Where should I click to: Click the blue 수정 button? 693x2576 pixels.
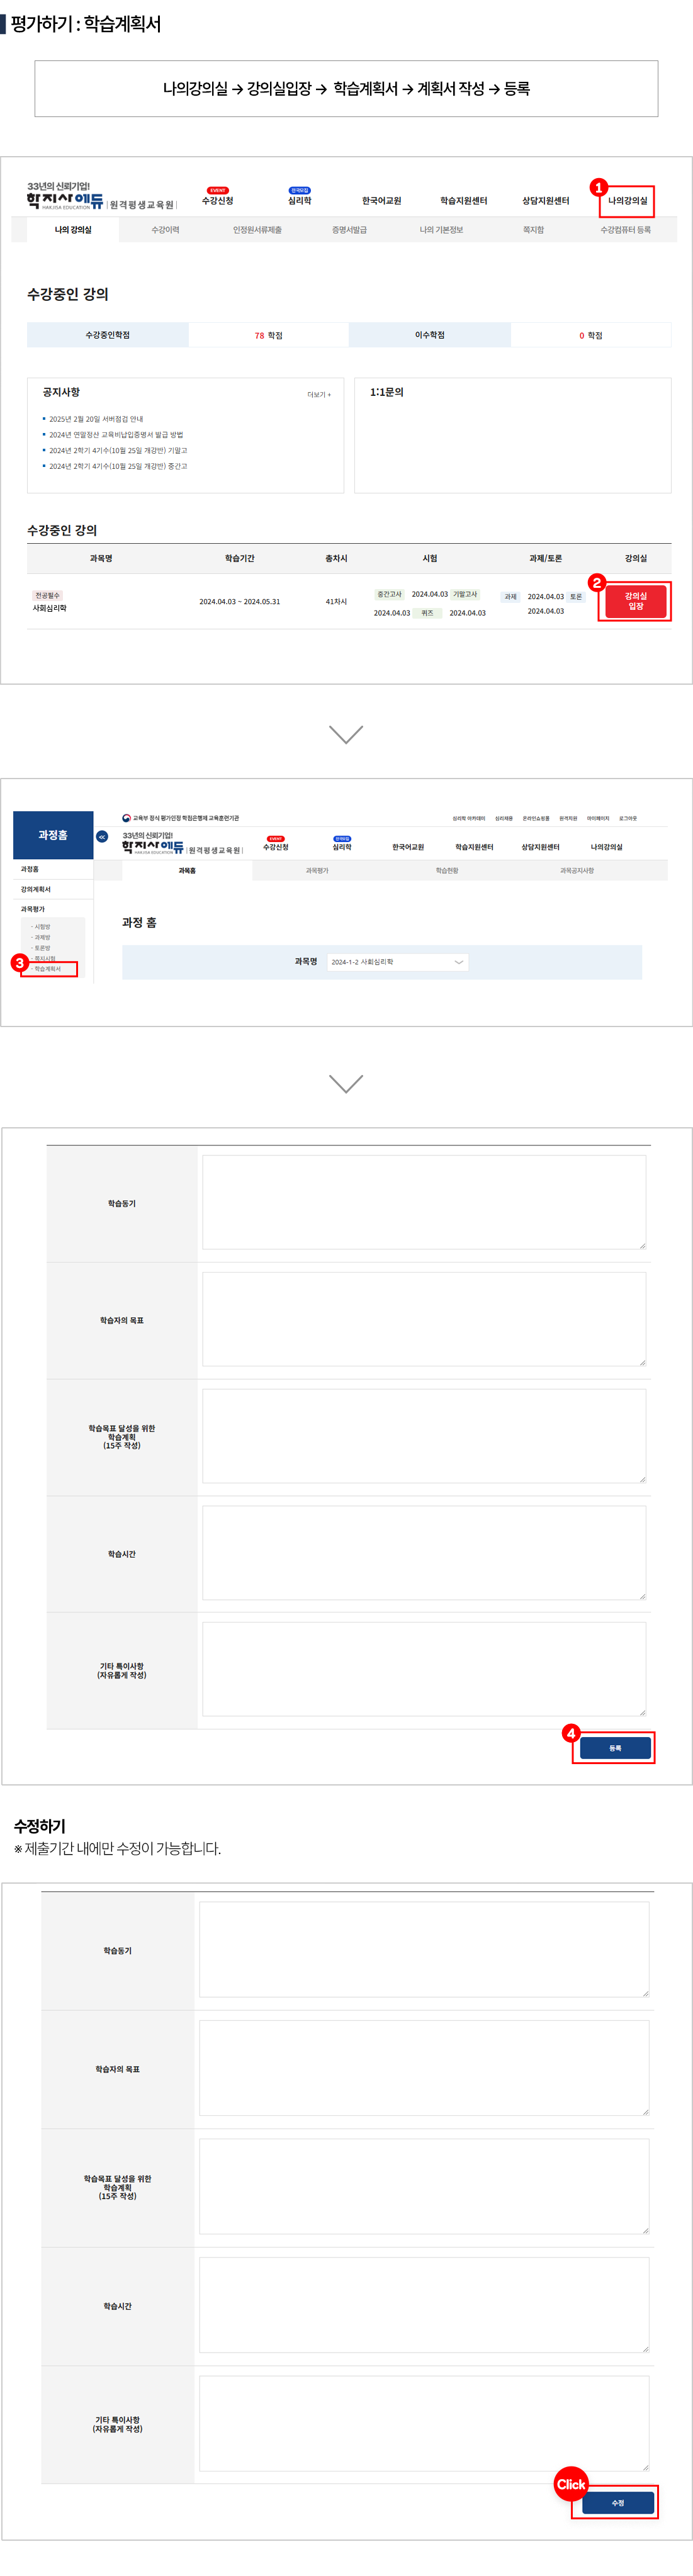coord(617,2503)
